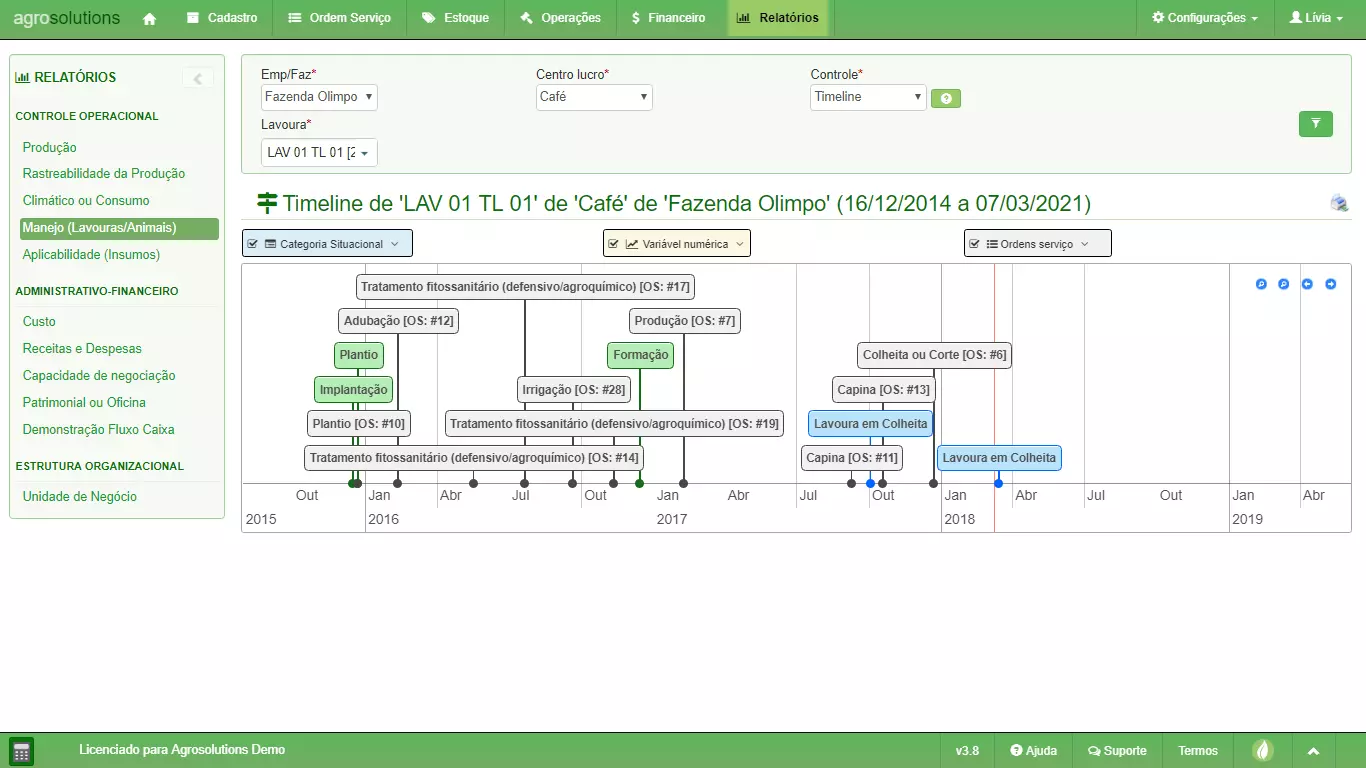Toggle the Categoria Situacional checkbox
Image resolution: width=1366 pixels, height=768 pixels.
[253, 244]
